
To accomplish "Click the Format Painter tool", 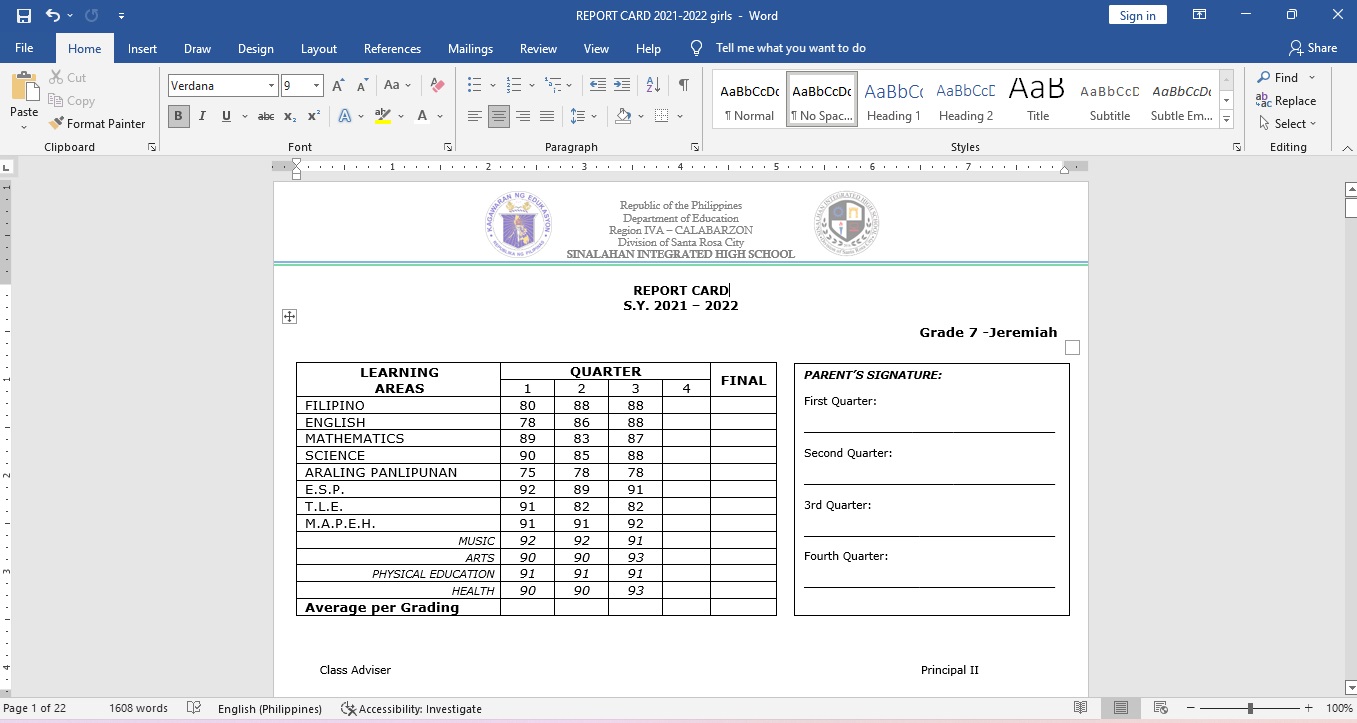I will [x=97, y=124].
